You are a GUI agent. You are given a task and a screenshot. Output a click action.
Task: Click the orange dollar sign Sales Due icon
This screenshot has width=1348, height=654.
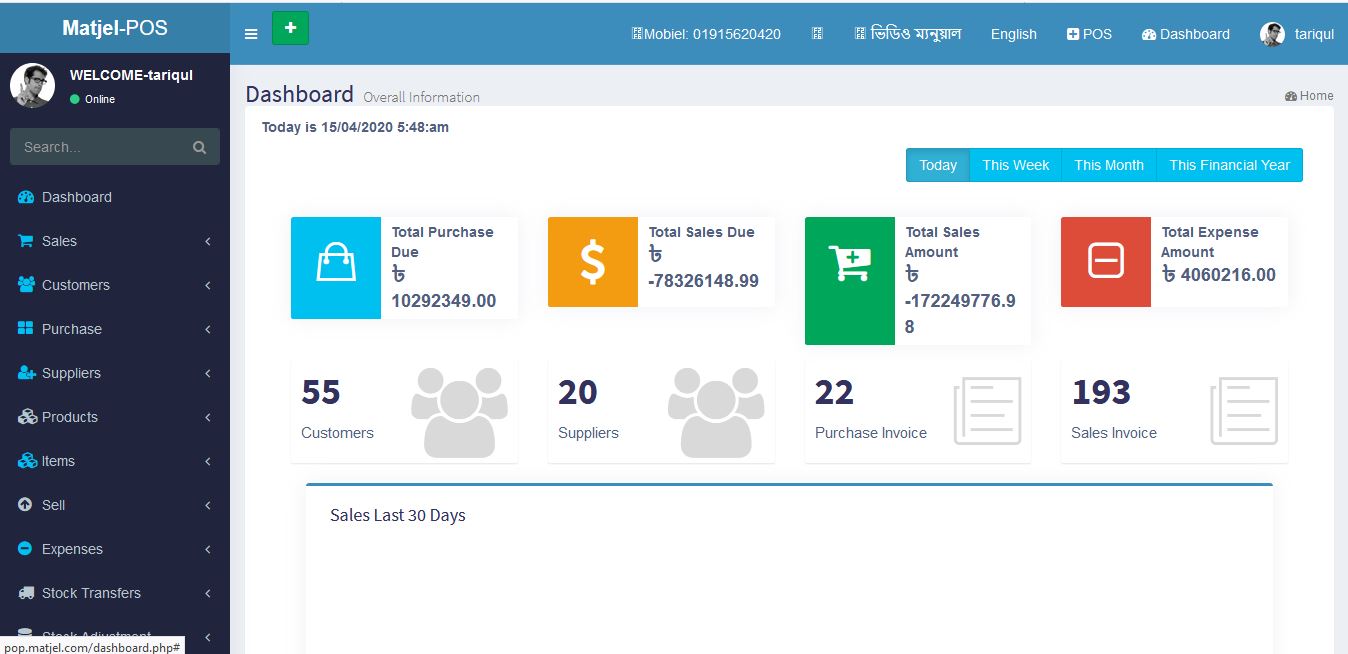[x=593, y=262]
